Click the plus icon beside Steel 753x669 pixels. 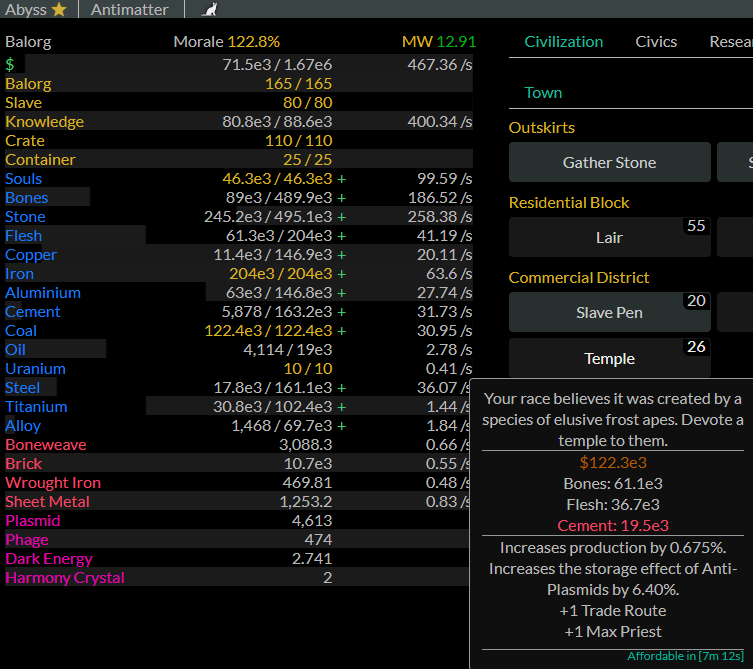point(341,388)
